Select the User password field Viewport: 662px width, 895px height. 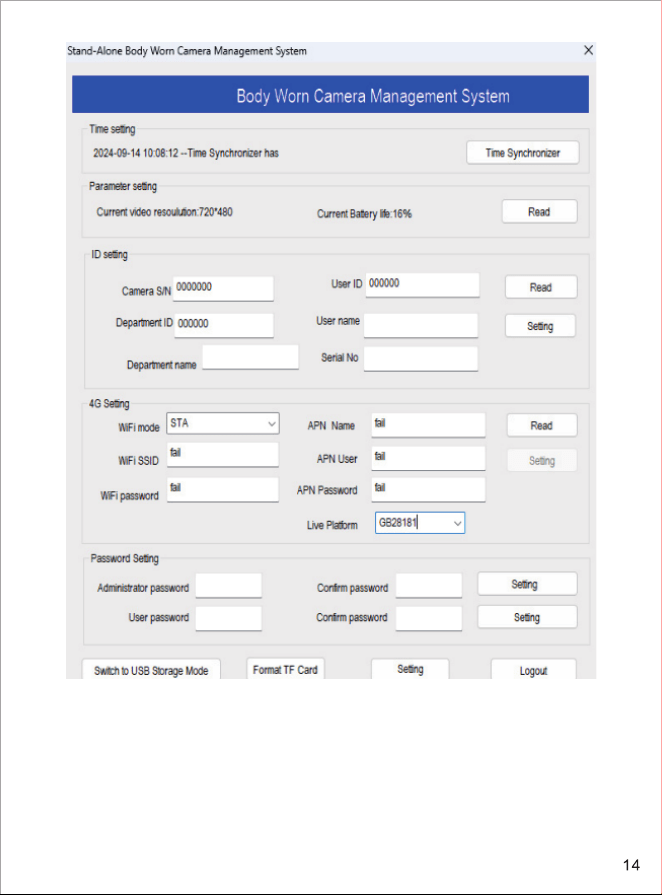[x=228, y=619]
